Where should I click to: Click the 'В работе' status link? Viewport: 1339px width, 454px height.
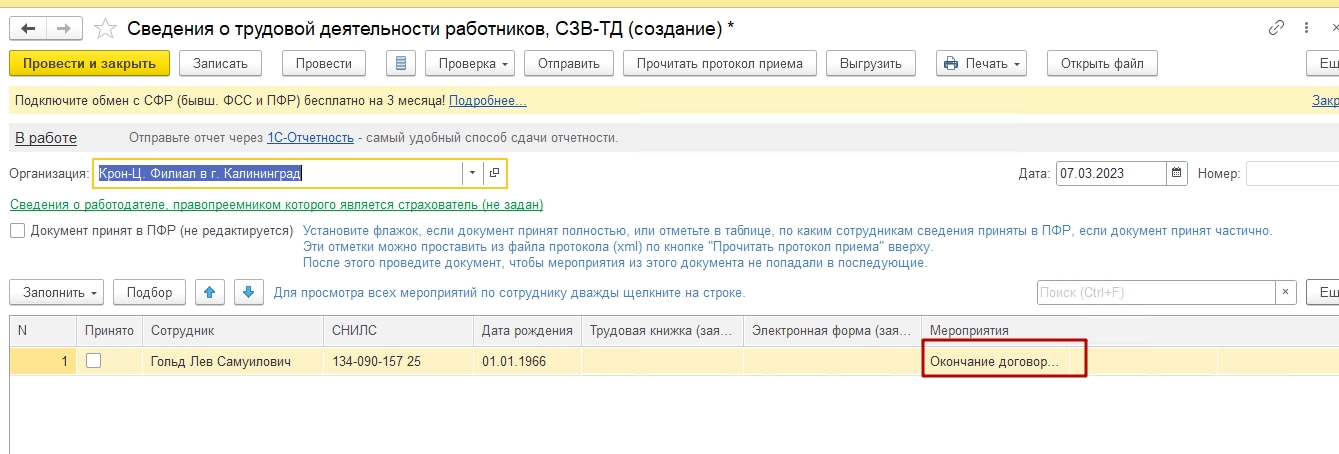click(46, 138)
